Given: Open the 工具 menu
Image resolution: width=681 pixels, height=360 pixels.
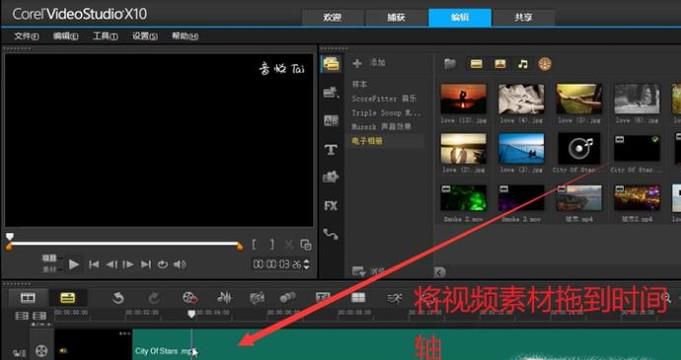Looking at the screenshot, I should (105, 36).
